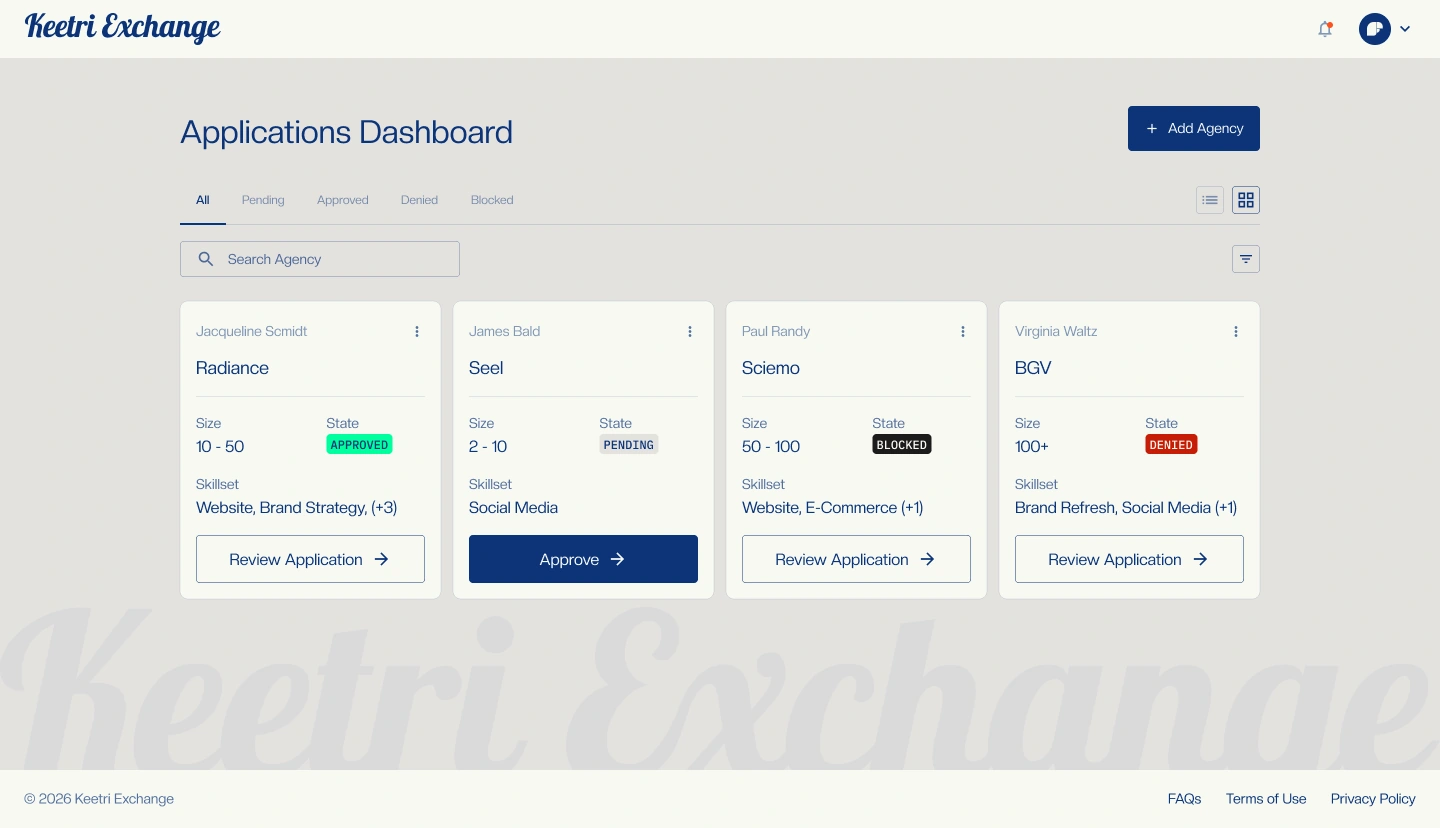Click skillset Website, Brand Strategy, (+3)
This screenshot has width=1440, height=828.
click(x=297, y=508)
